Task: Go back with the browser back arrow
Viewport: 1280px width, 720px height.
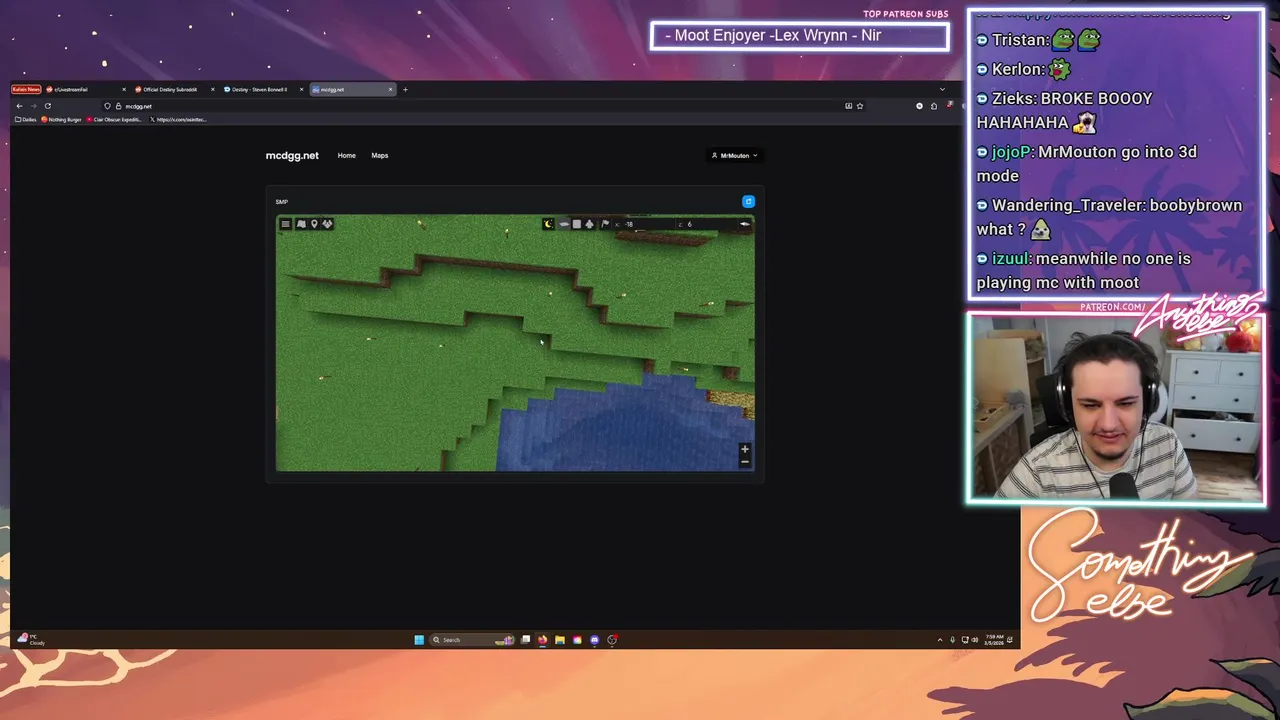Action: [x=19, y=106]
